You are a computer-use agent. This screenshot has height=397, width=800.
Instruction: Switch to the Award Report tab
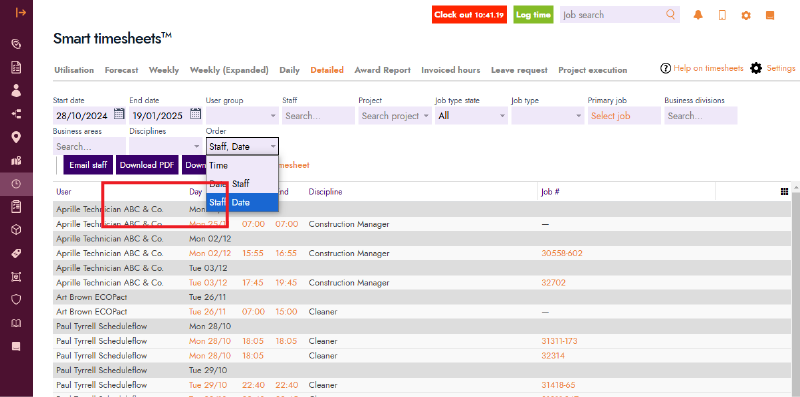(x=383, y=70)
